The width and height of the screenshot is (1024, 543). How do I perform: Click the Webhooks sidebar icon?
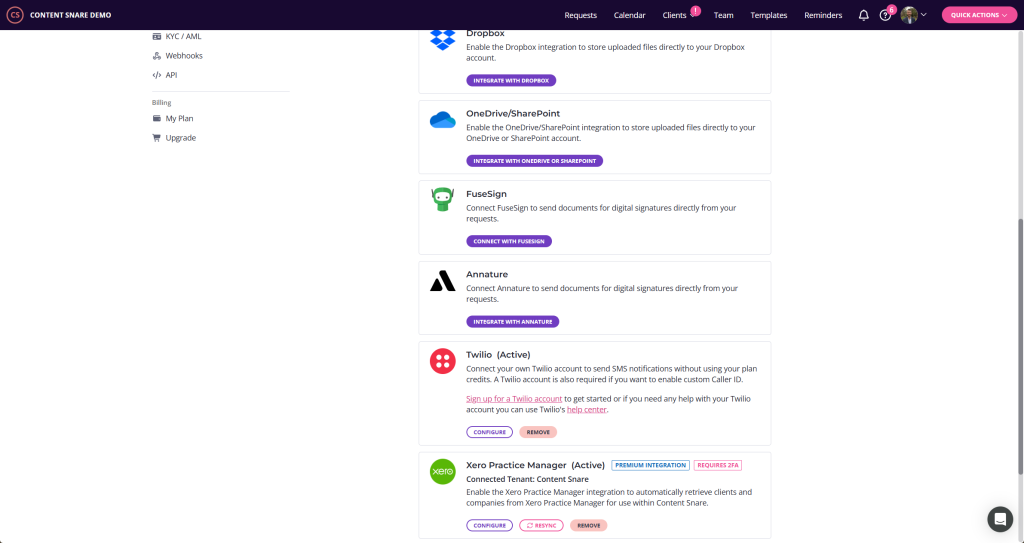(x=157, y=56)
